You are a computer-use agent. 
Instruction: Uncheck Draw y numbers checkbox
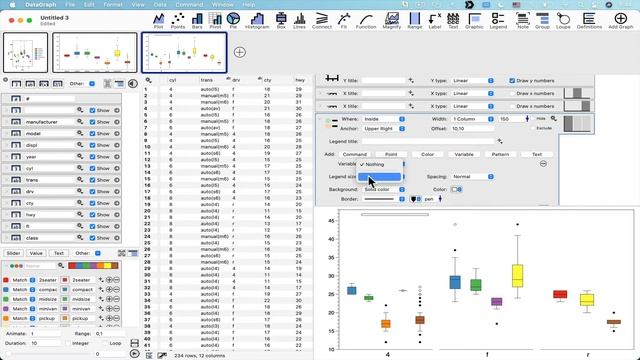tap(512, 80)
